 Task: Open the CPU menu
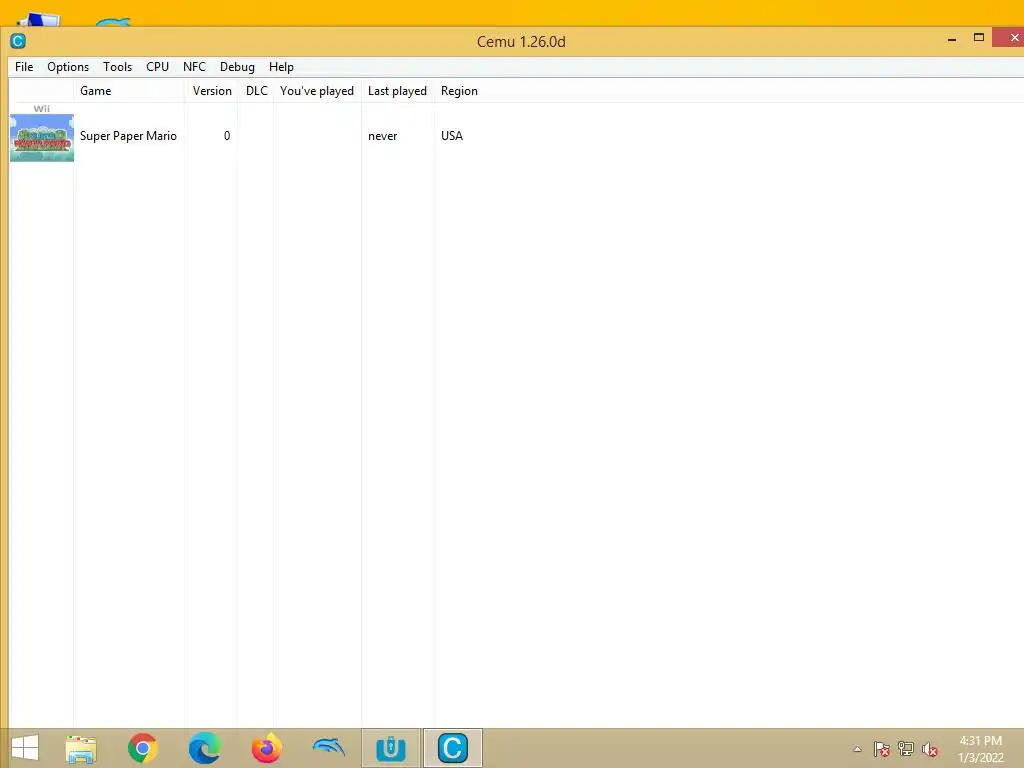pyautogui.click(x=157, y=67)
